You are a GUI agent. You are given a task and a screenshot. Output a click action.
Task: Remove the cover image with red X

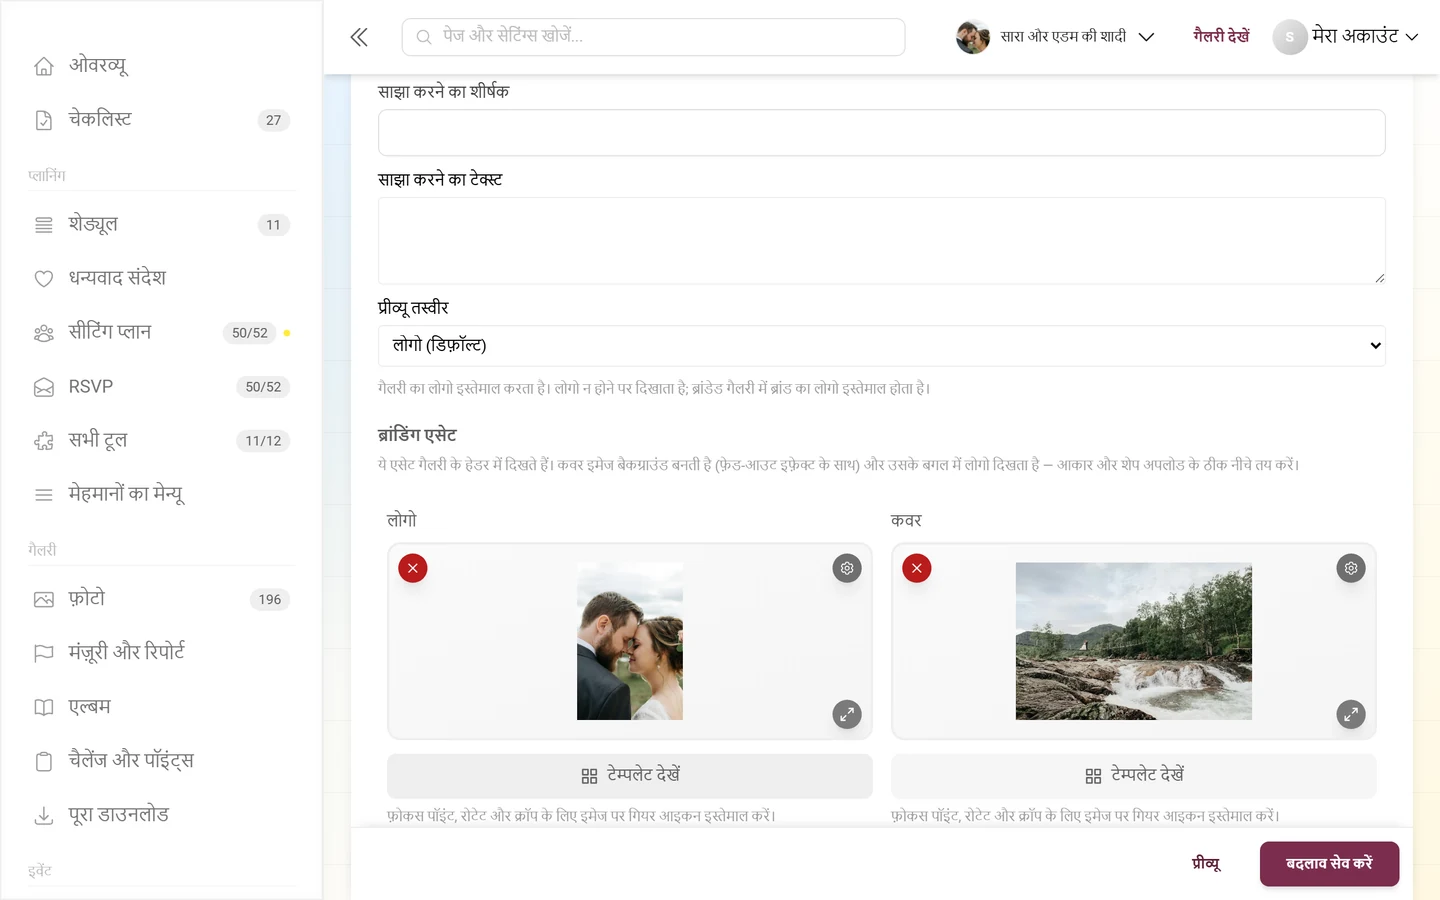(x=917, y=568)
